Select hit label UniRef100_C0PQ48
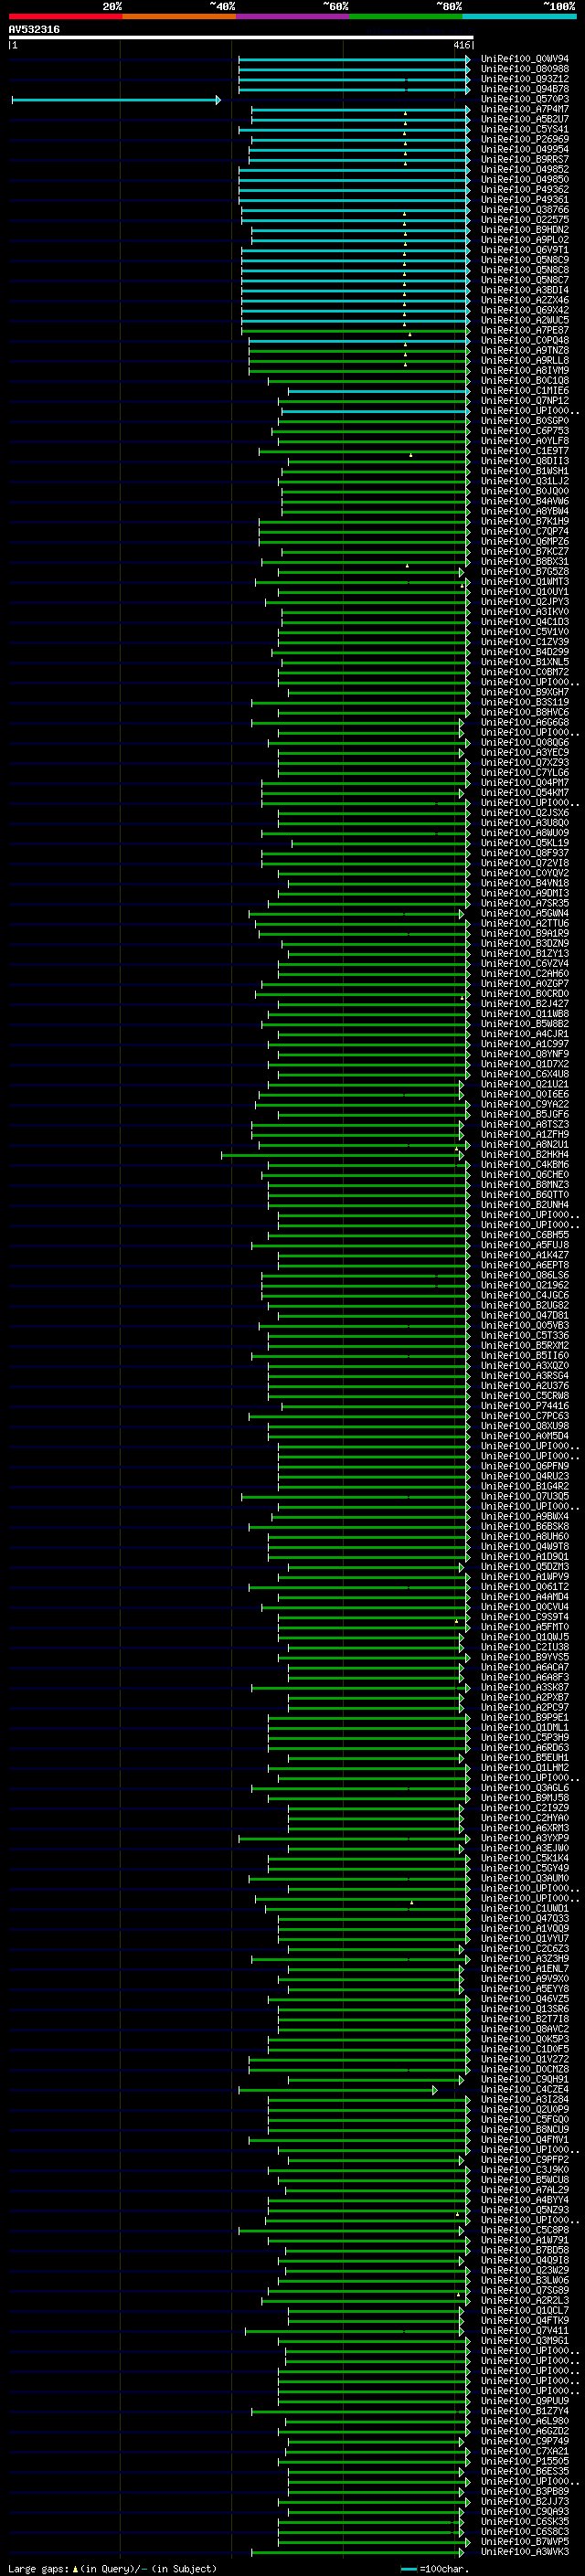The image size is (585, 2576). pos(525,341)
